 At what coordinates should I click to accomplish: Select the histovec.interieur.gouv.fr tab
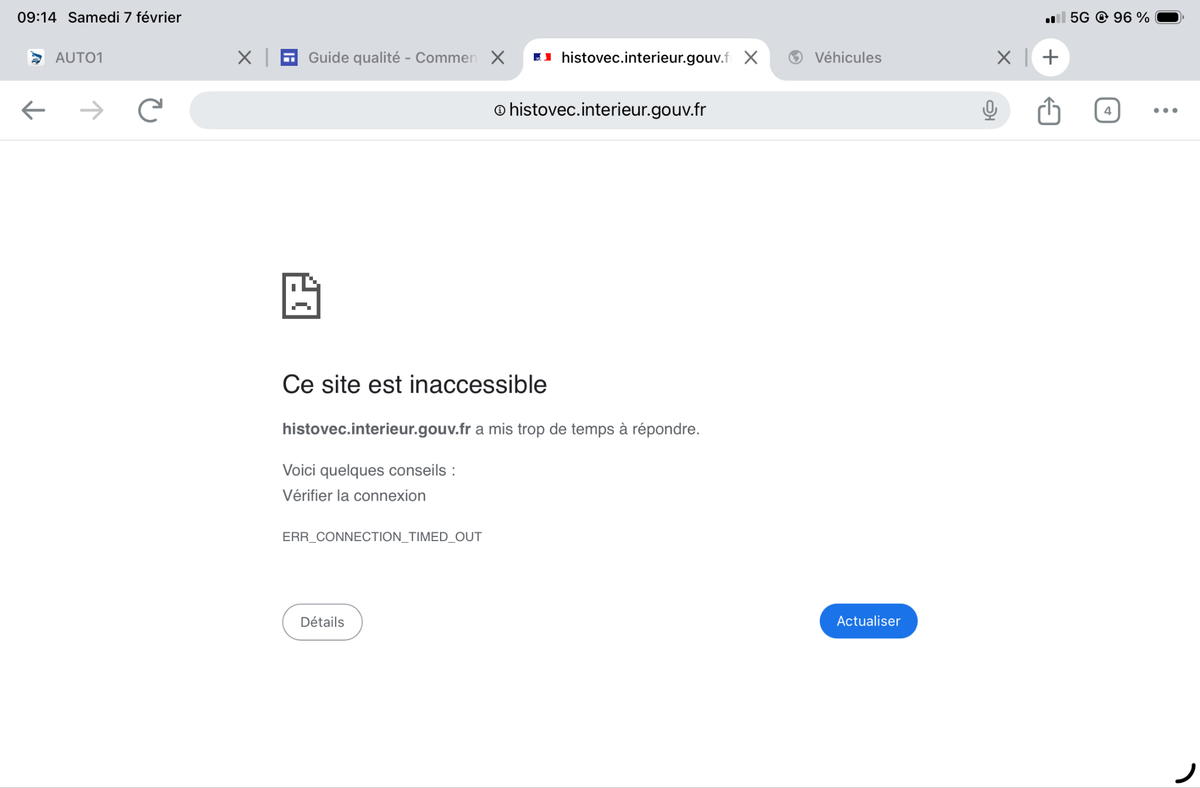(646, 57)
